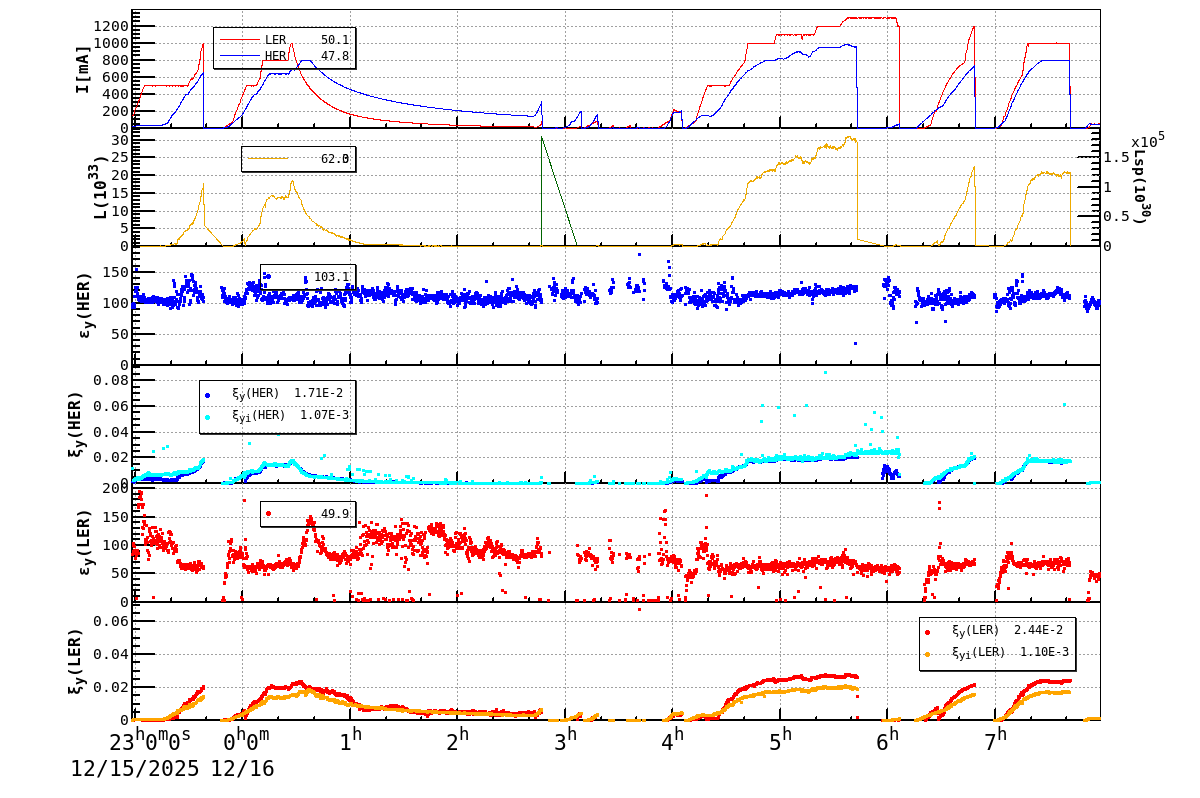Click the εy(HER) vertical axis title
This screenshot has width=1200, height=798.
tap(86, 304)
